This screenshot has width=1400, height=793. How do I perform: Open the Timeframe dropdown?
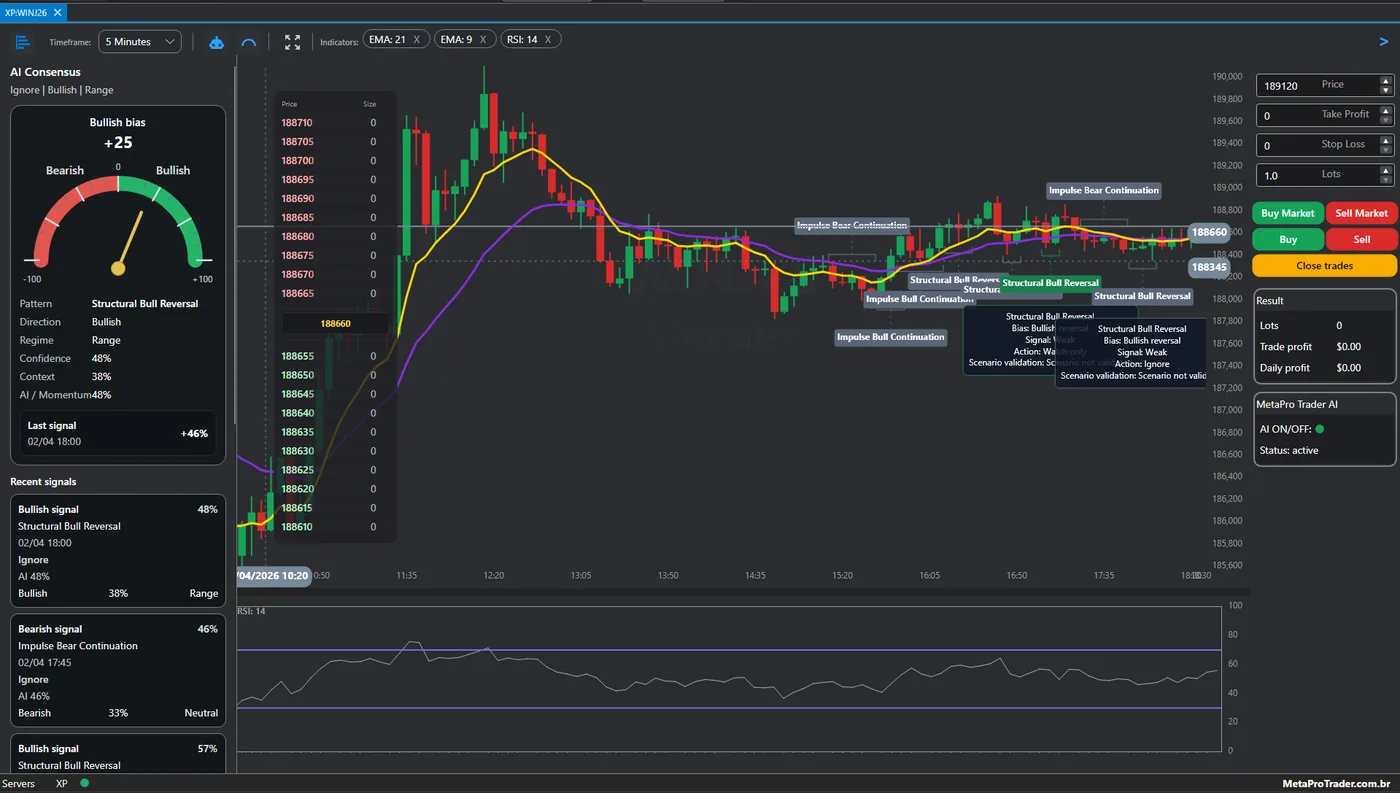tap(139, 42)
